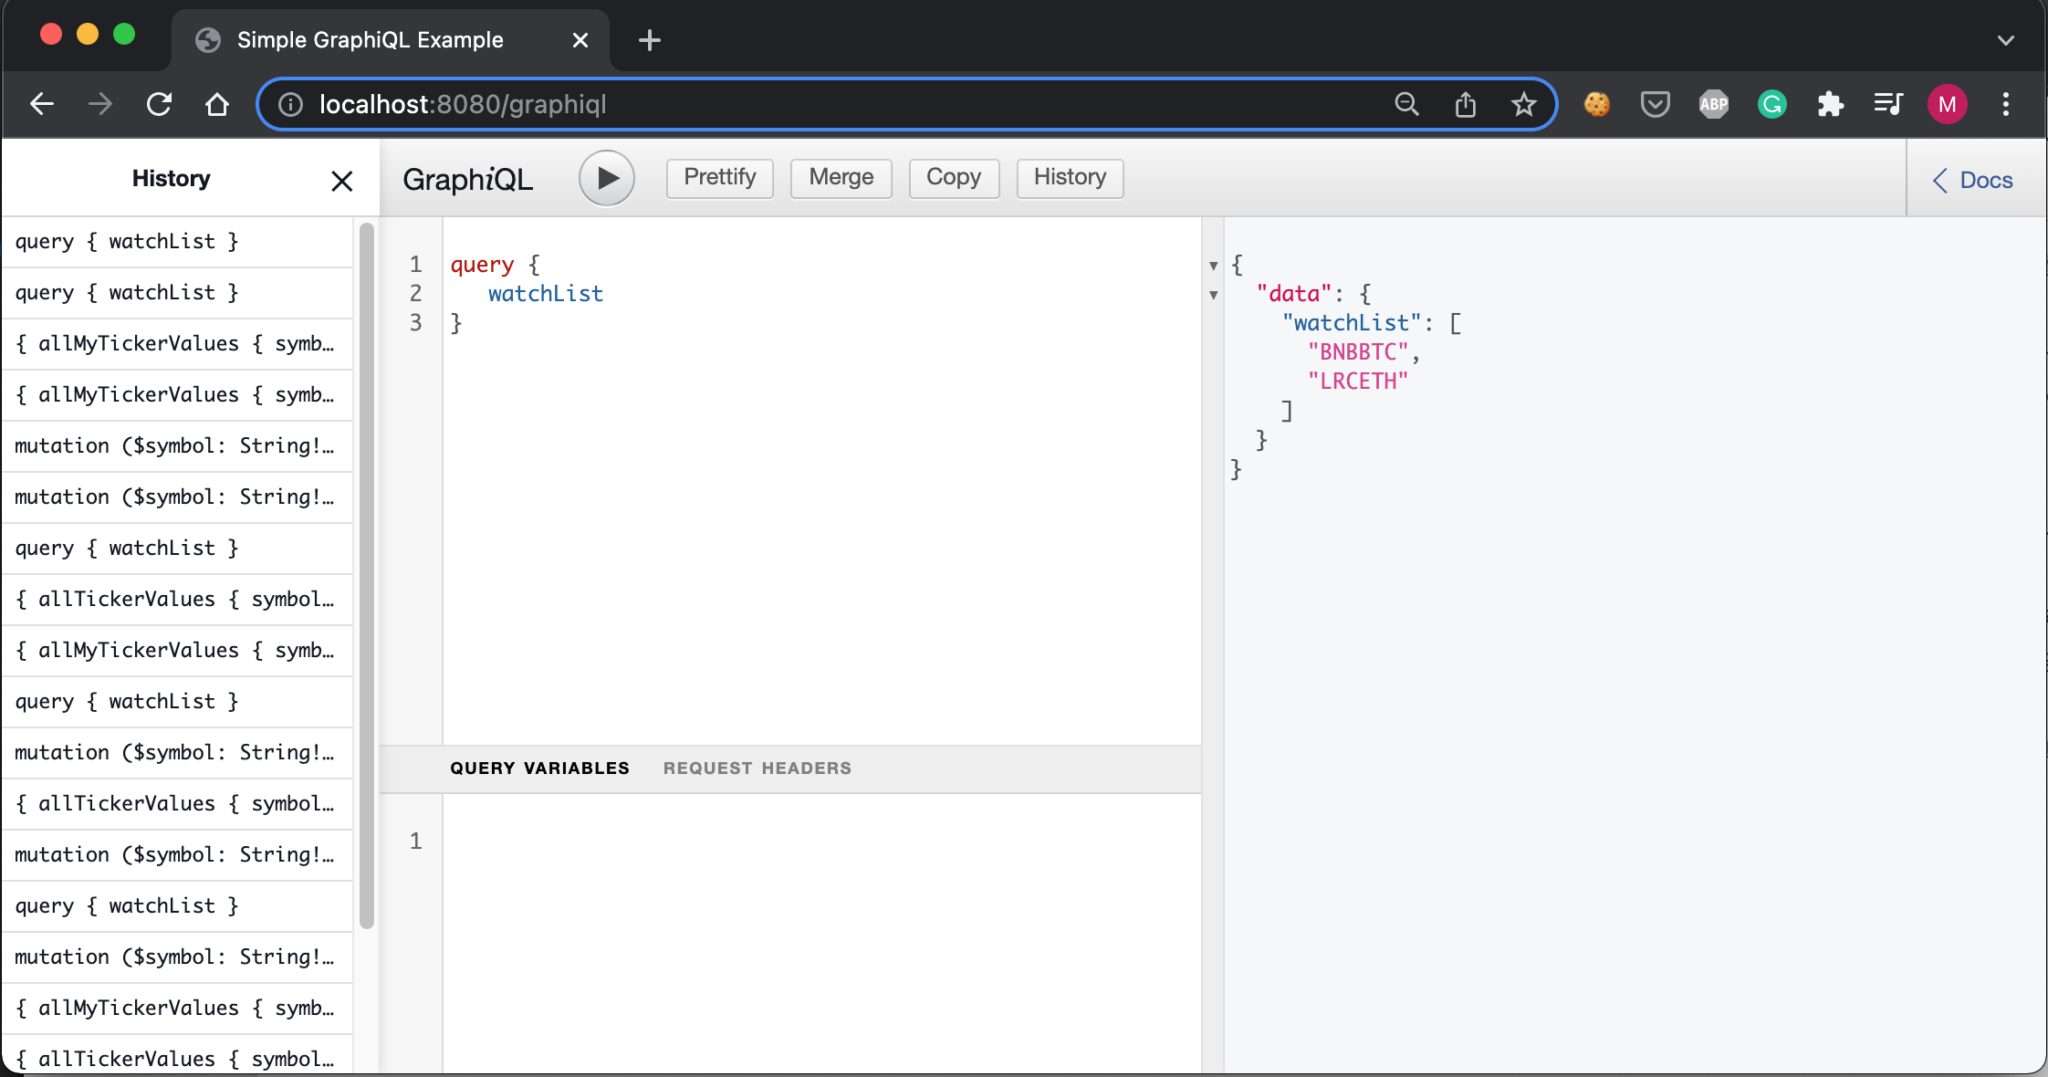Copy the query using the Copy button
2048x1077 pixels.
click(953, 177)
